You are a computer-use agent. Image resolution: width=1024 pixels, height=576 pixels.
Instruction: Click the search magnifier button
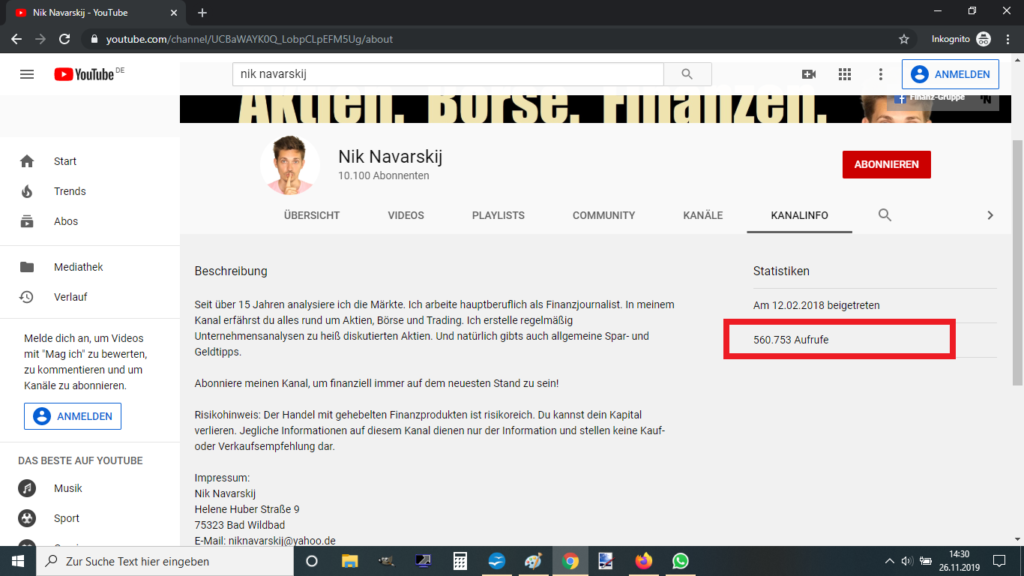pyautogui.click(x=687, y=74)
